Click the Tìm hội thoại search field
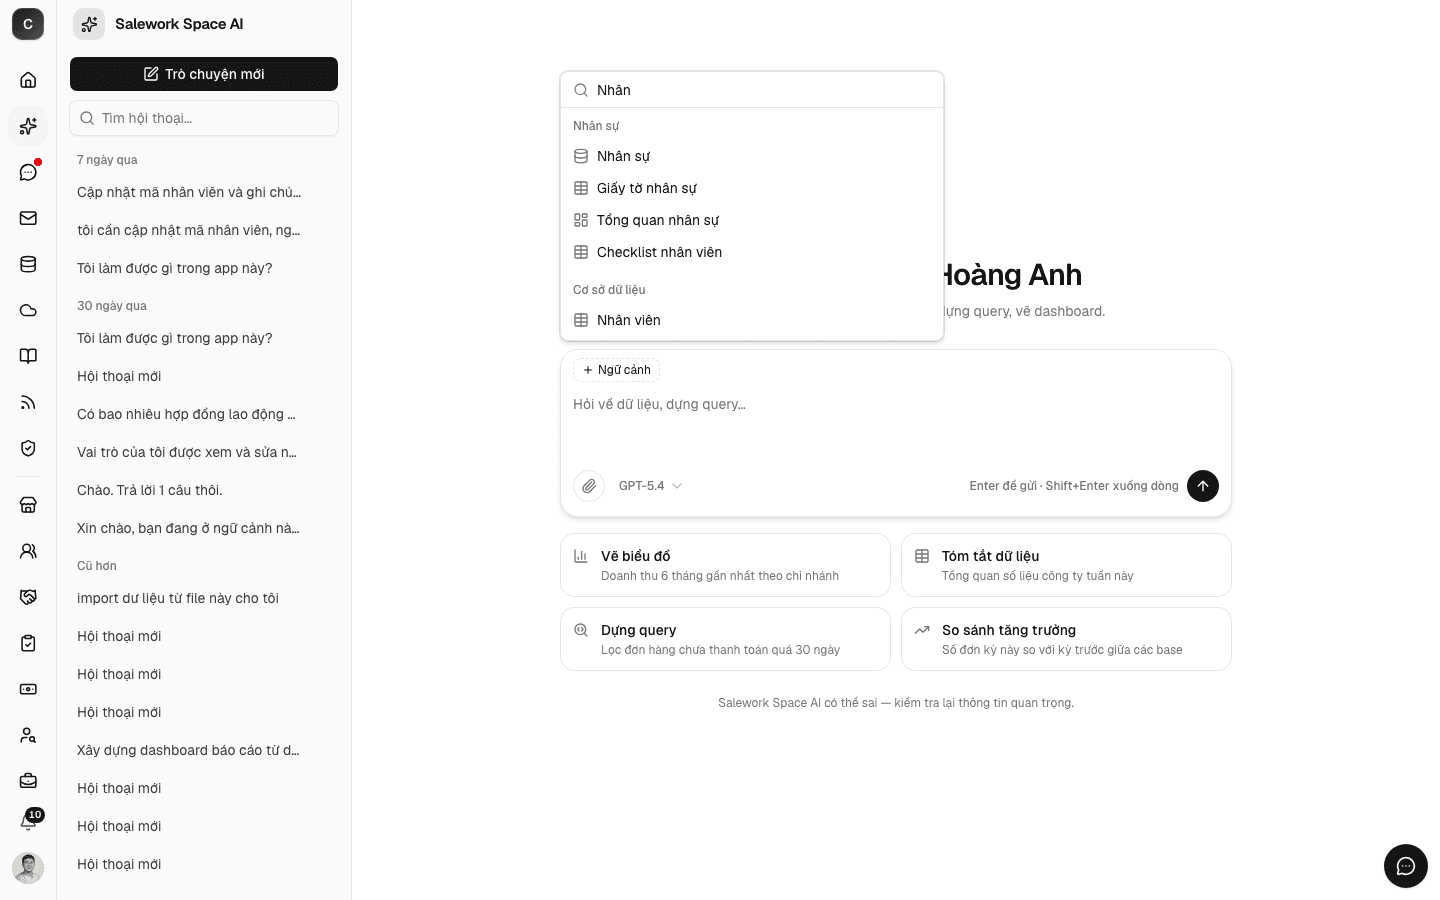 pos(204,118)
